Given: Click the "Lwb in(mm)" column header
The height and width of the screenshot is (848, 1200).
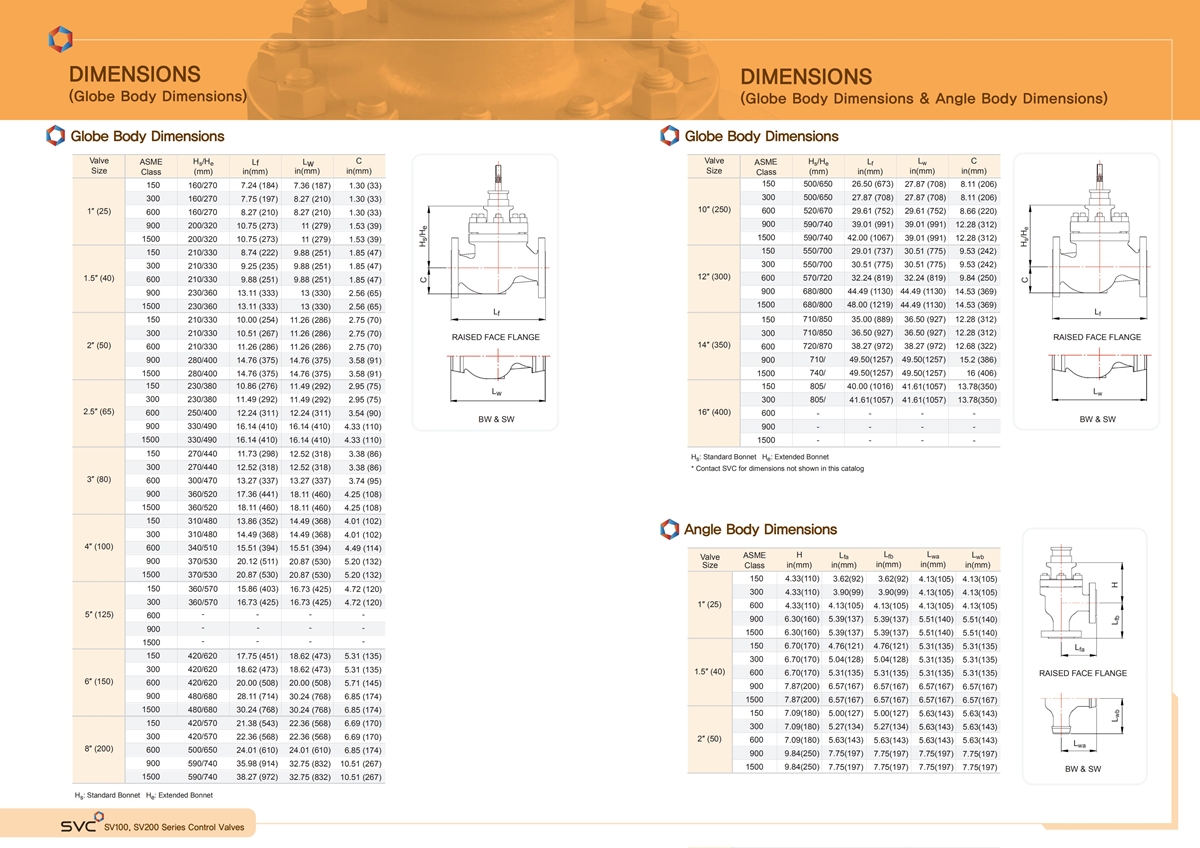Looking at the screenshot, I should point(977,560).
